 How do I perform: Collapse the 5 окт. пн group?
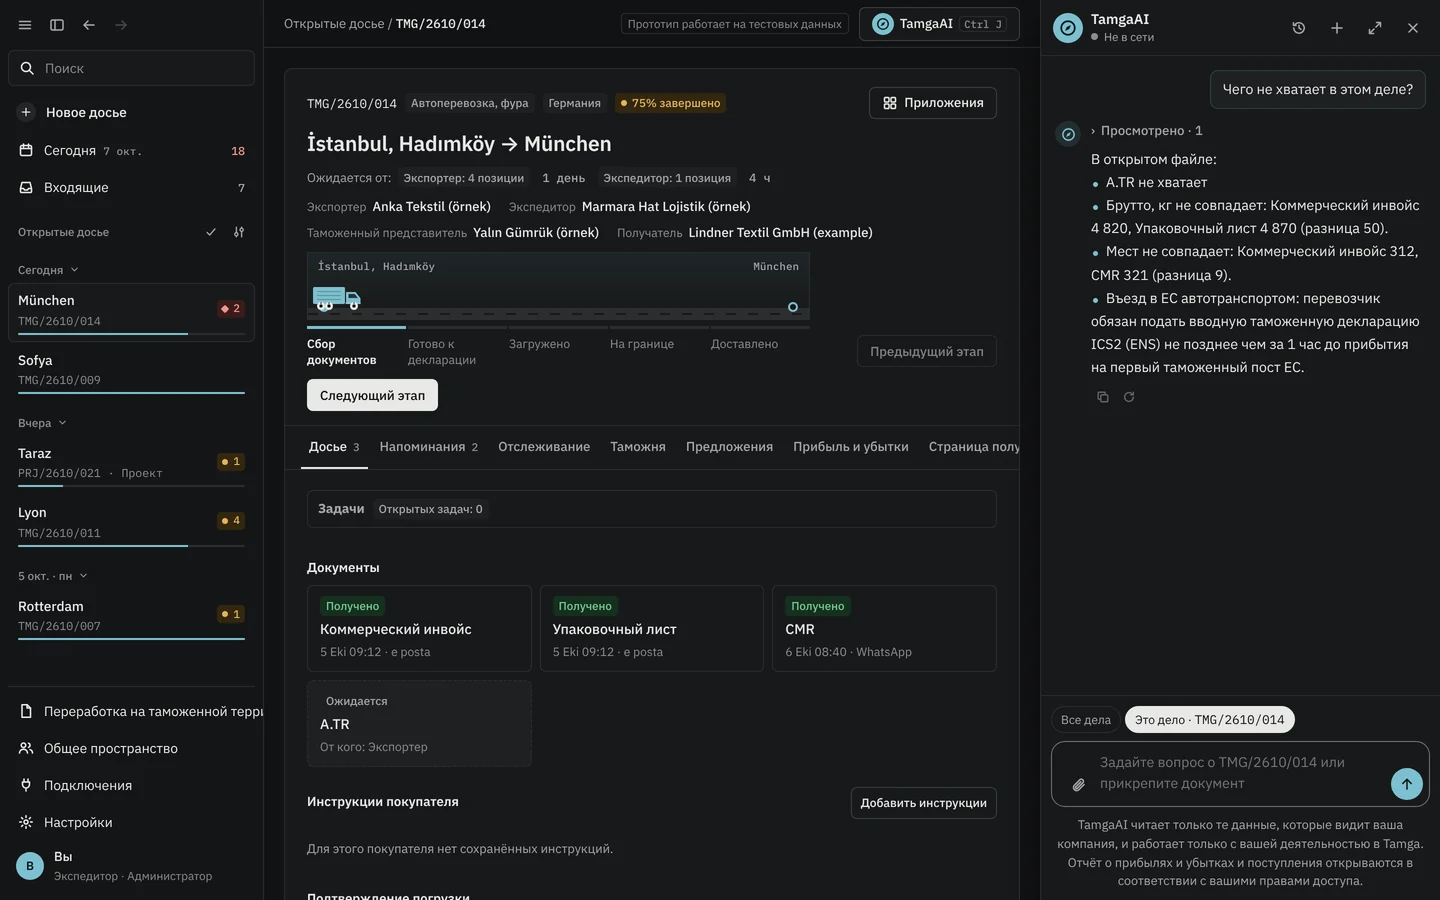pyautogui.click(x=53, y=576)
